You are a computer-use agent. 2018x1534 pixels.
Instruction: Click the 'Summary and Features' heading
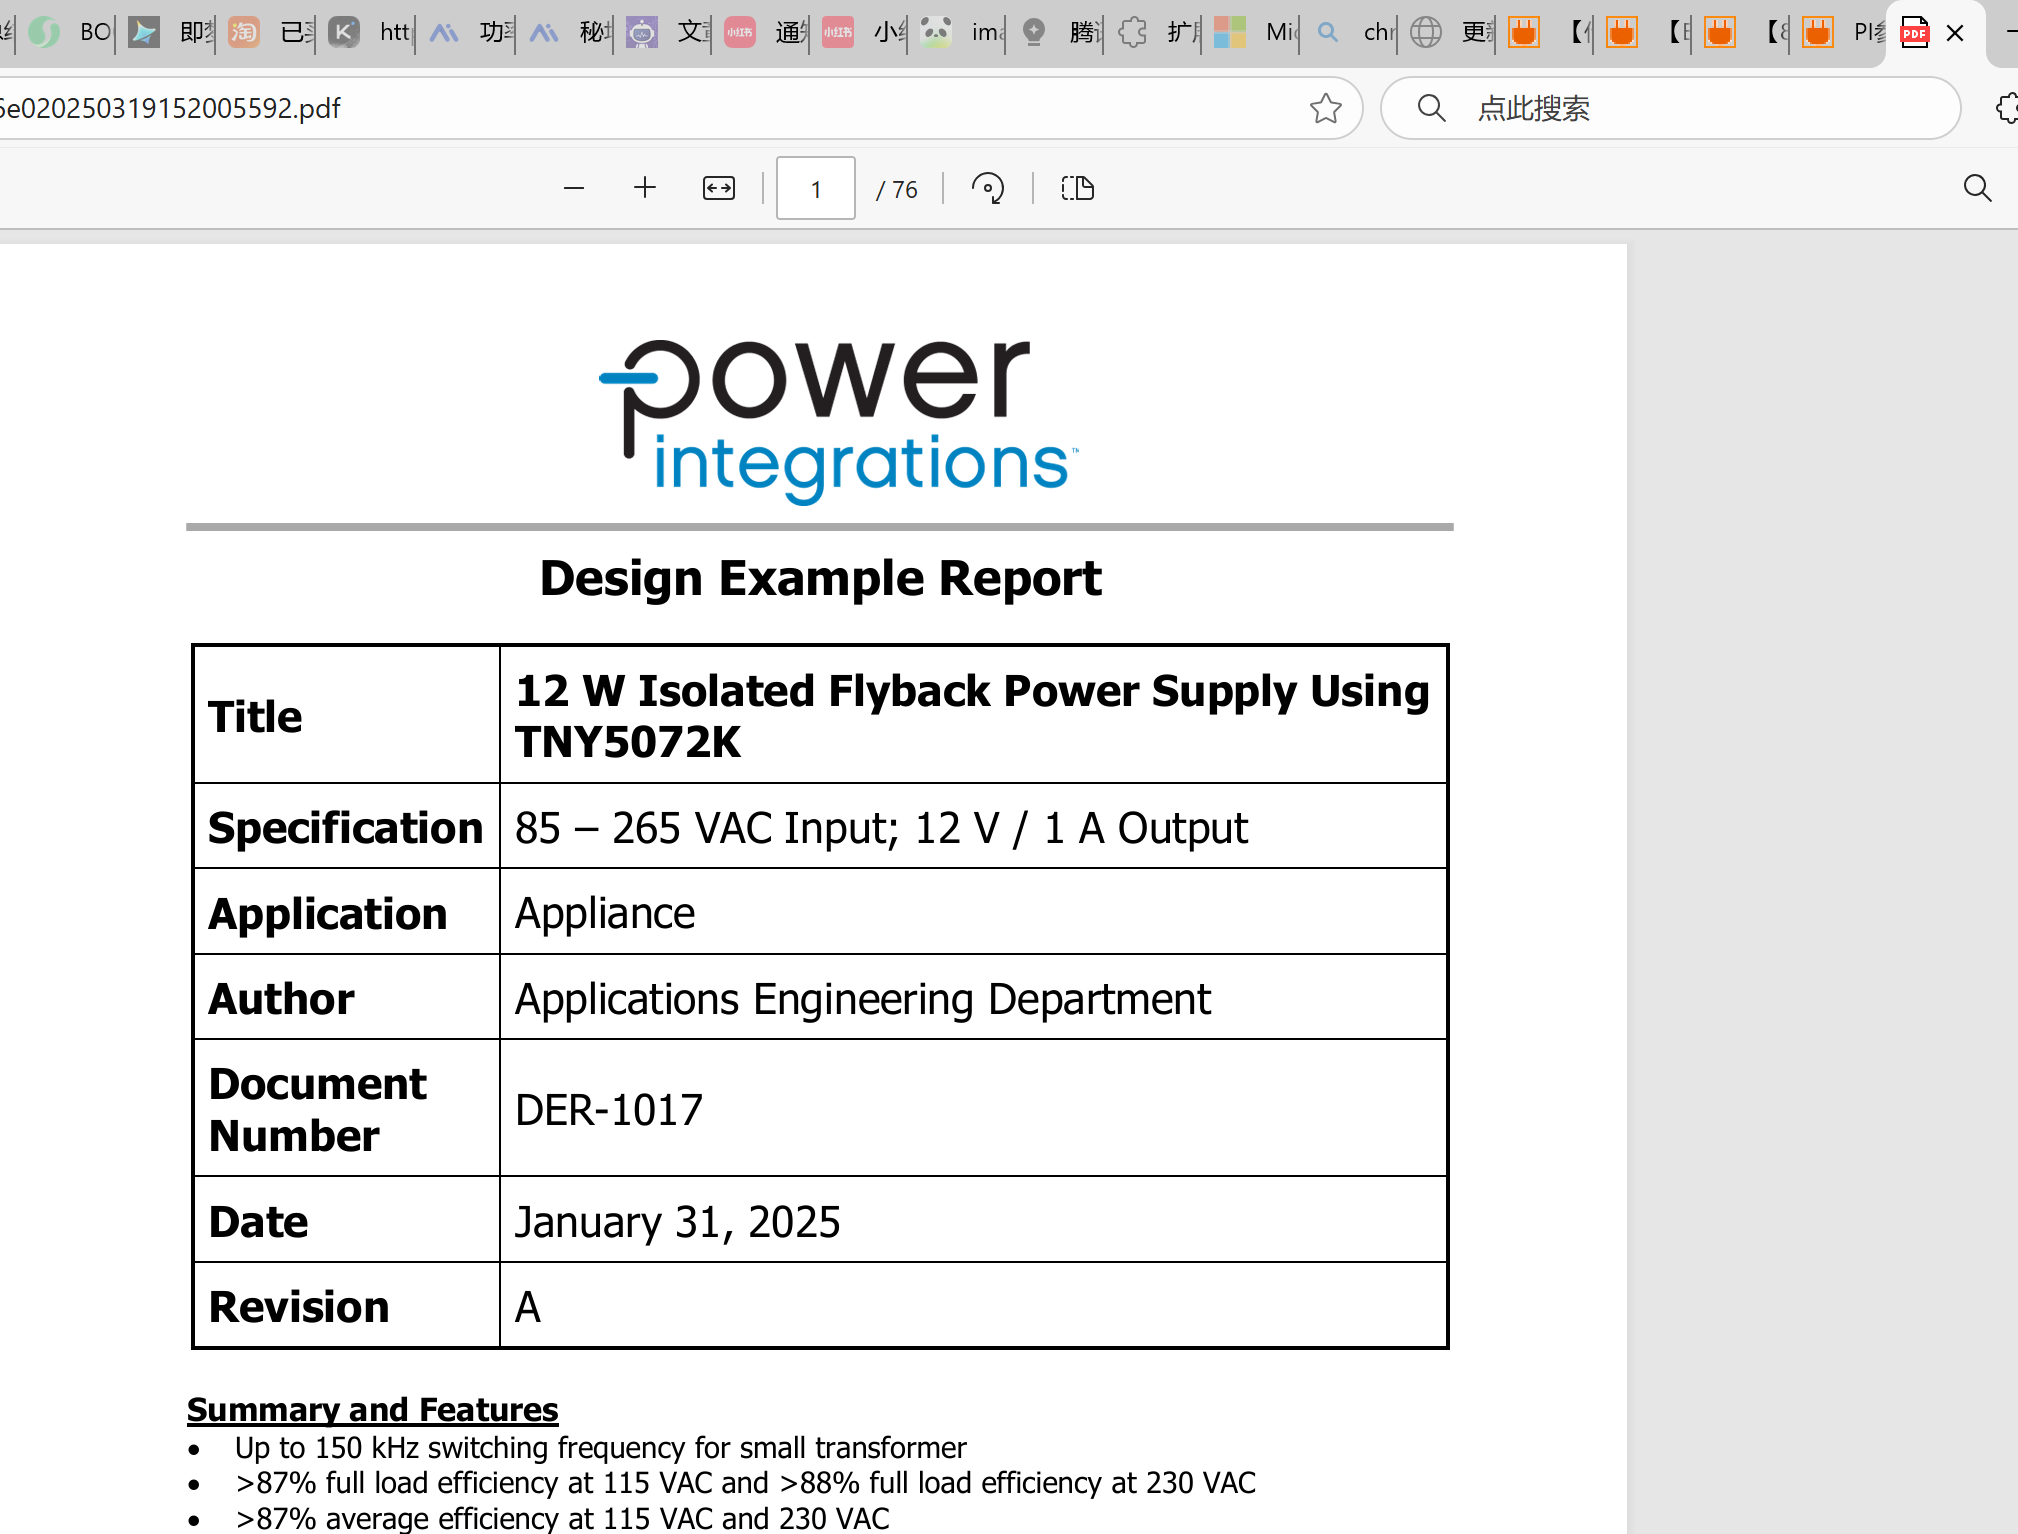tap(372, 1409)
